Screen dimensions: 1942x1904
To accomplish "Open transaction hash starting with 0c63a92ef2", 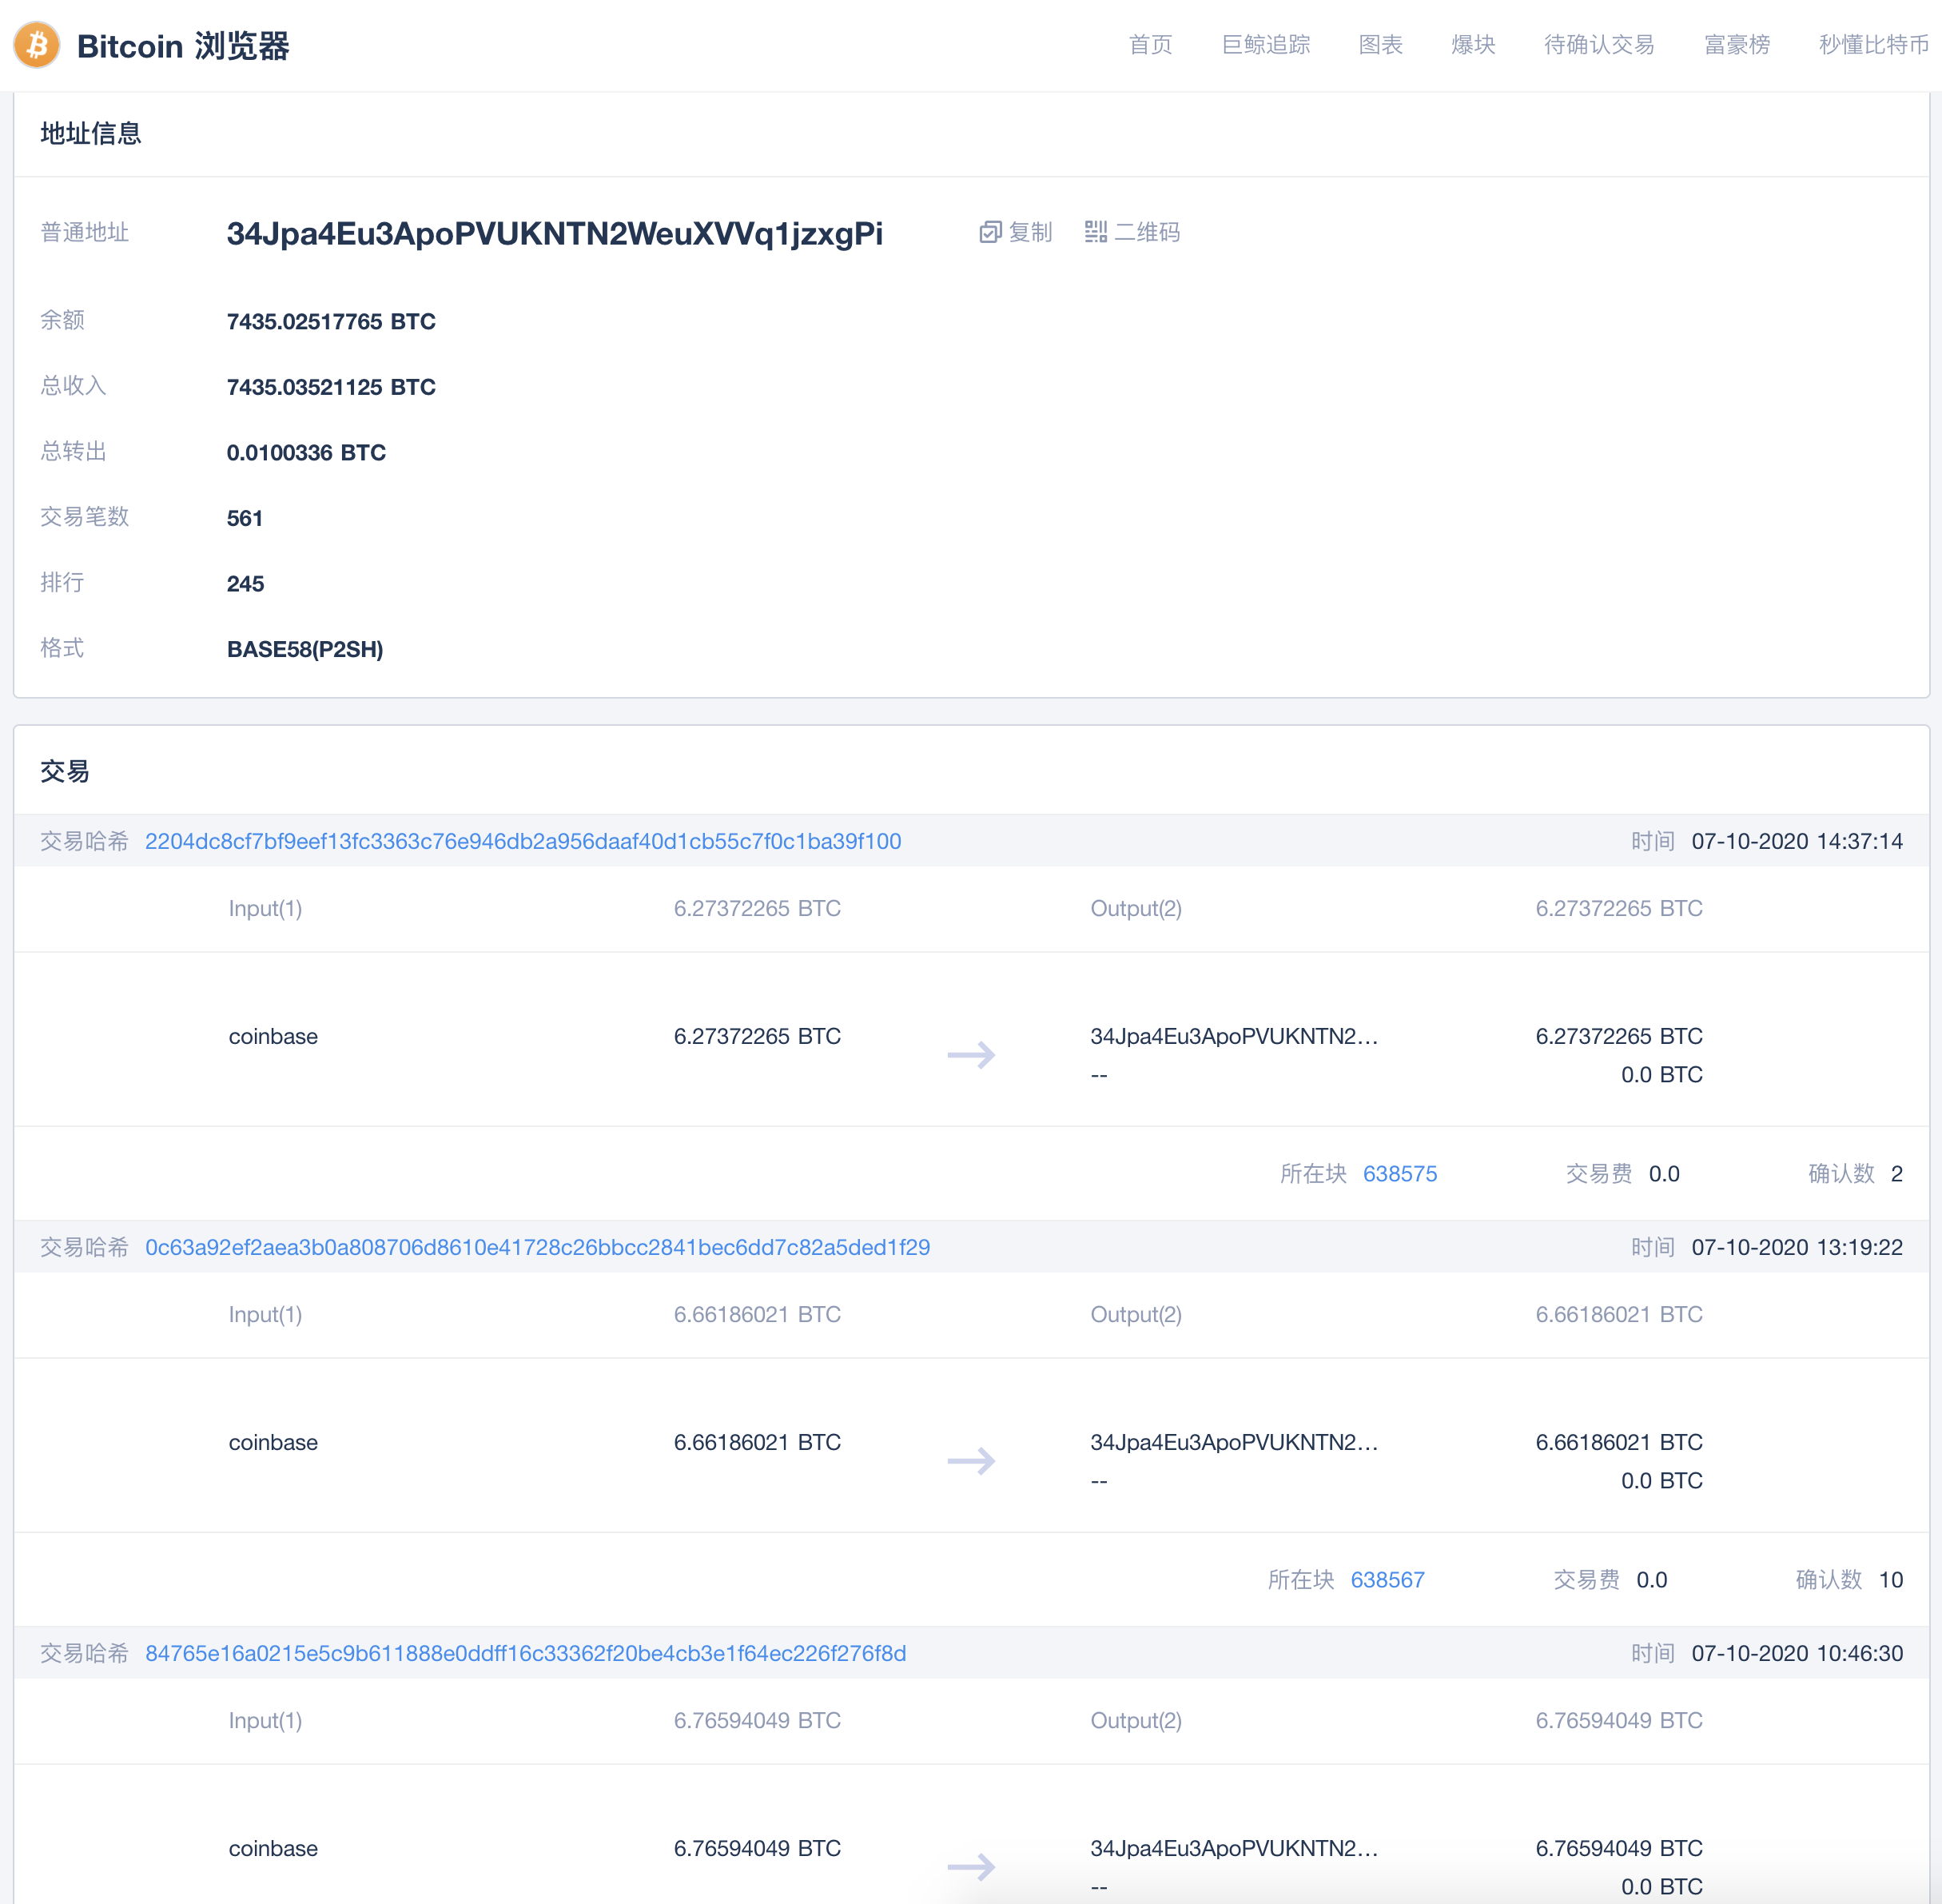I will pos(538,1247).
